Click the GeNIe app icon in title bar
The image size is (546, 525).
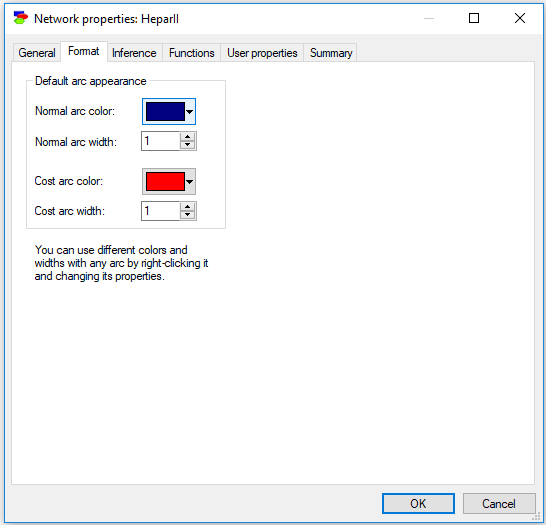[x=20, y=18]
